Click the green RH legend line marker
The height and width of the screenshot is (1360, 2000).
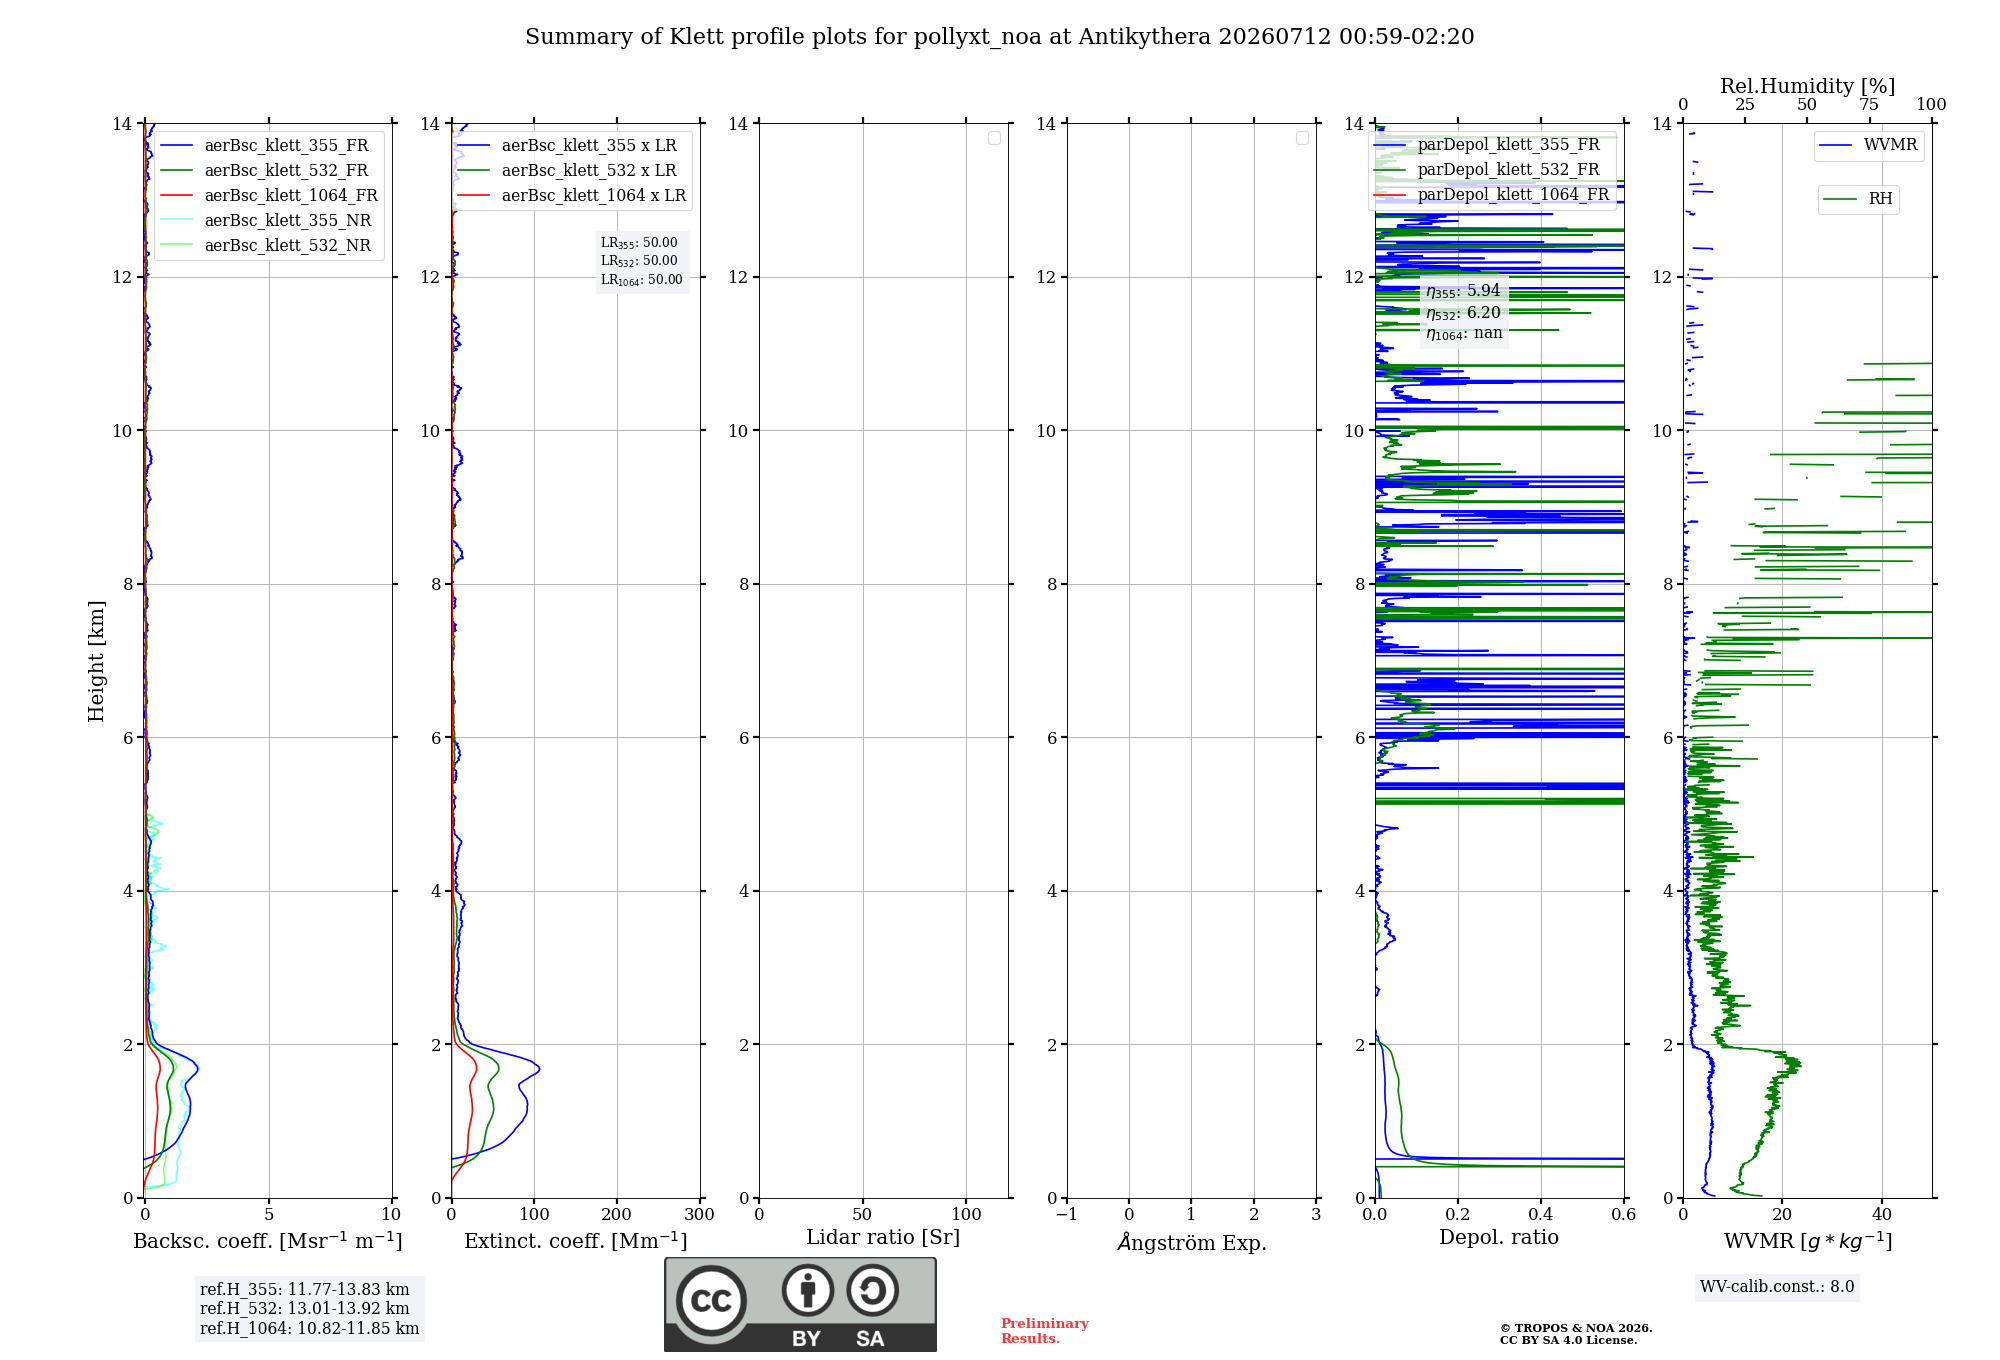pyautogui.click(x=1840, y=199)
